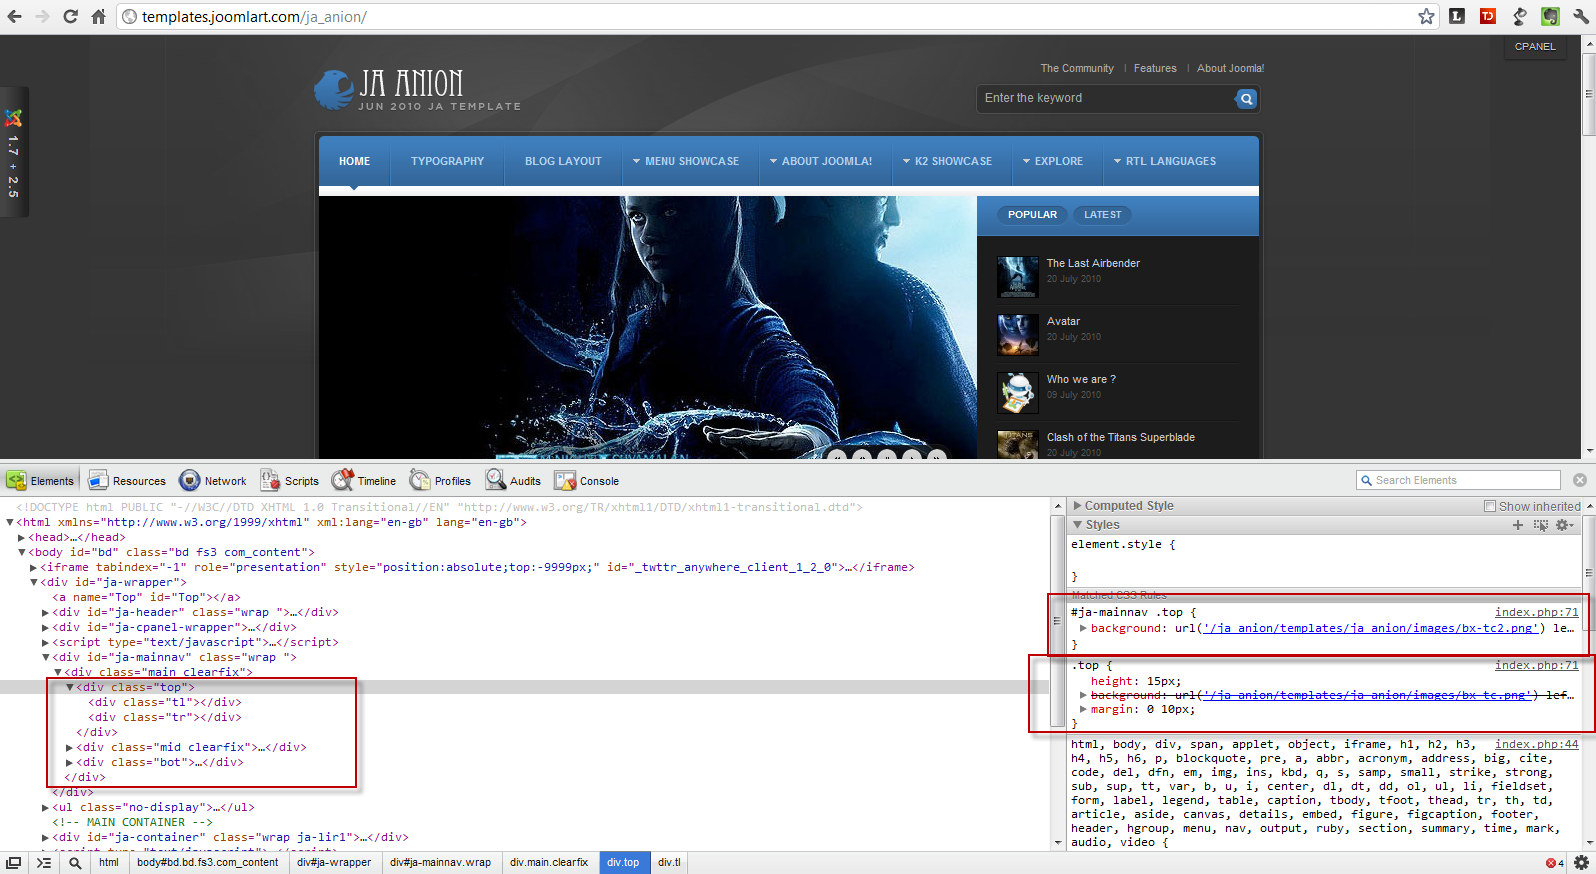Click the red error count indicator
Viewport: 1596px width, 874px height.
tap(1555, 863)
